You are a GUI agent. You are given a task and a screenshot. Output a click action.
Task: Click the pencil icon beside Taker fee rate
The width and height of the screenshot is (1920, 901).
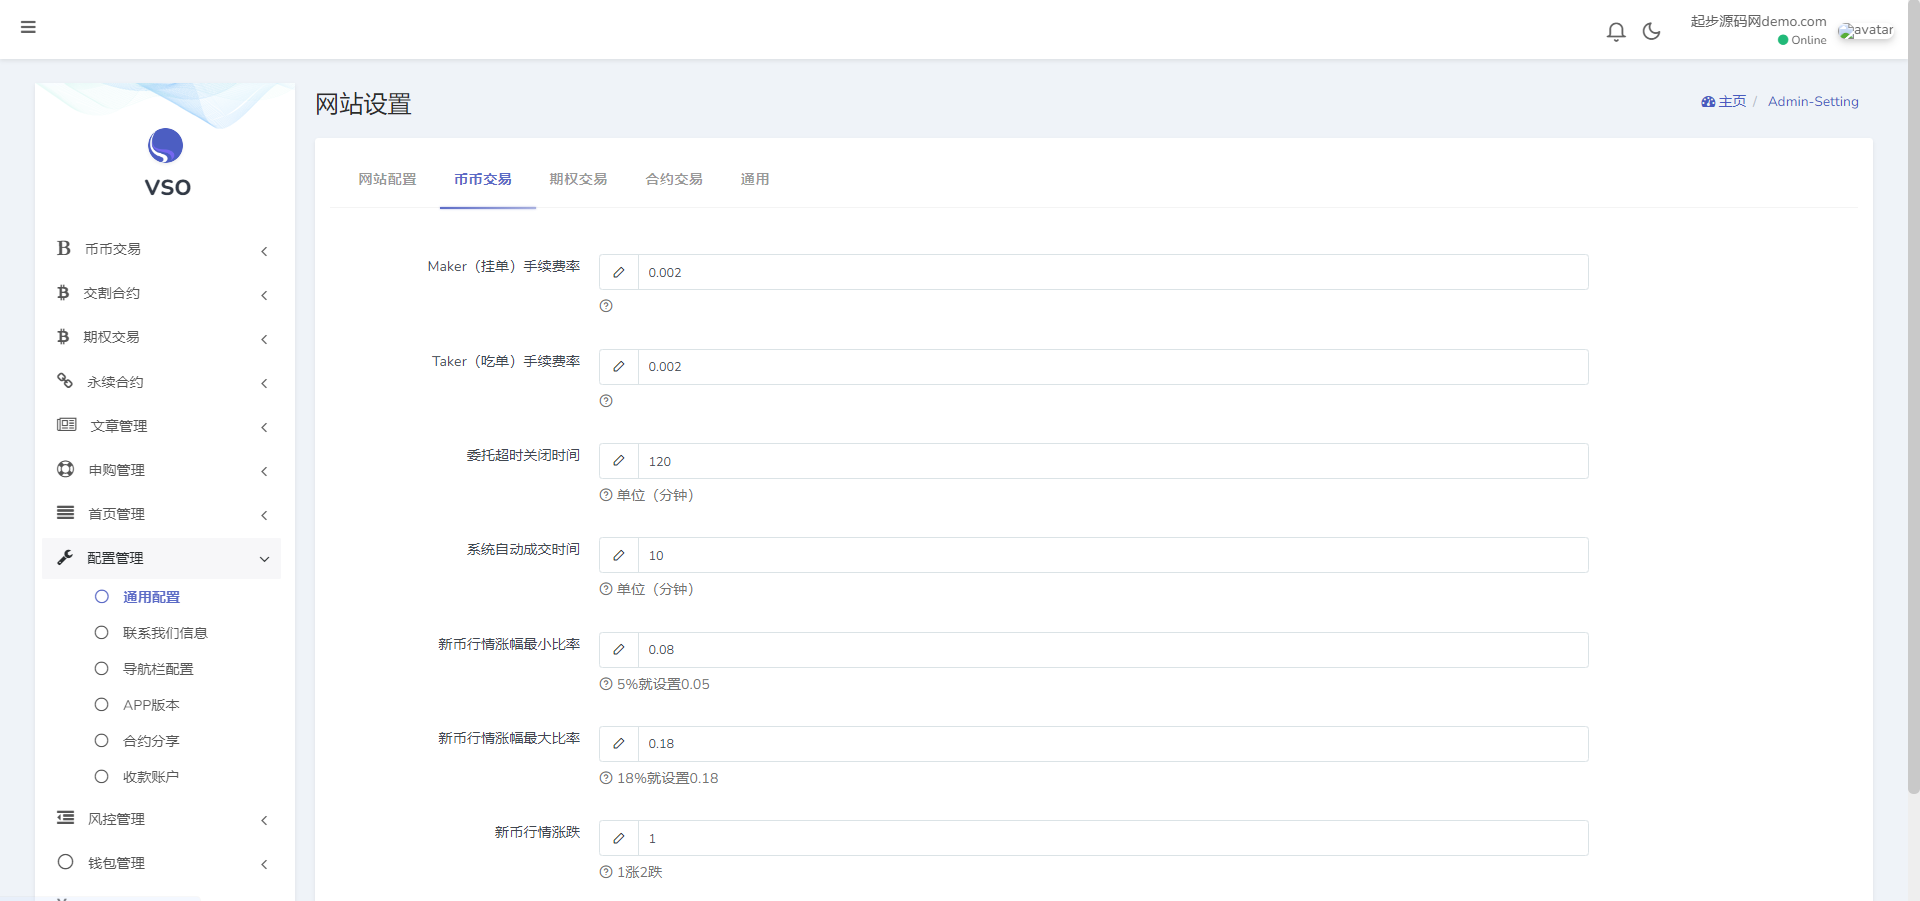point(619,367)
